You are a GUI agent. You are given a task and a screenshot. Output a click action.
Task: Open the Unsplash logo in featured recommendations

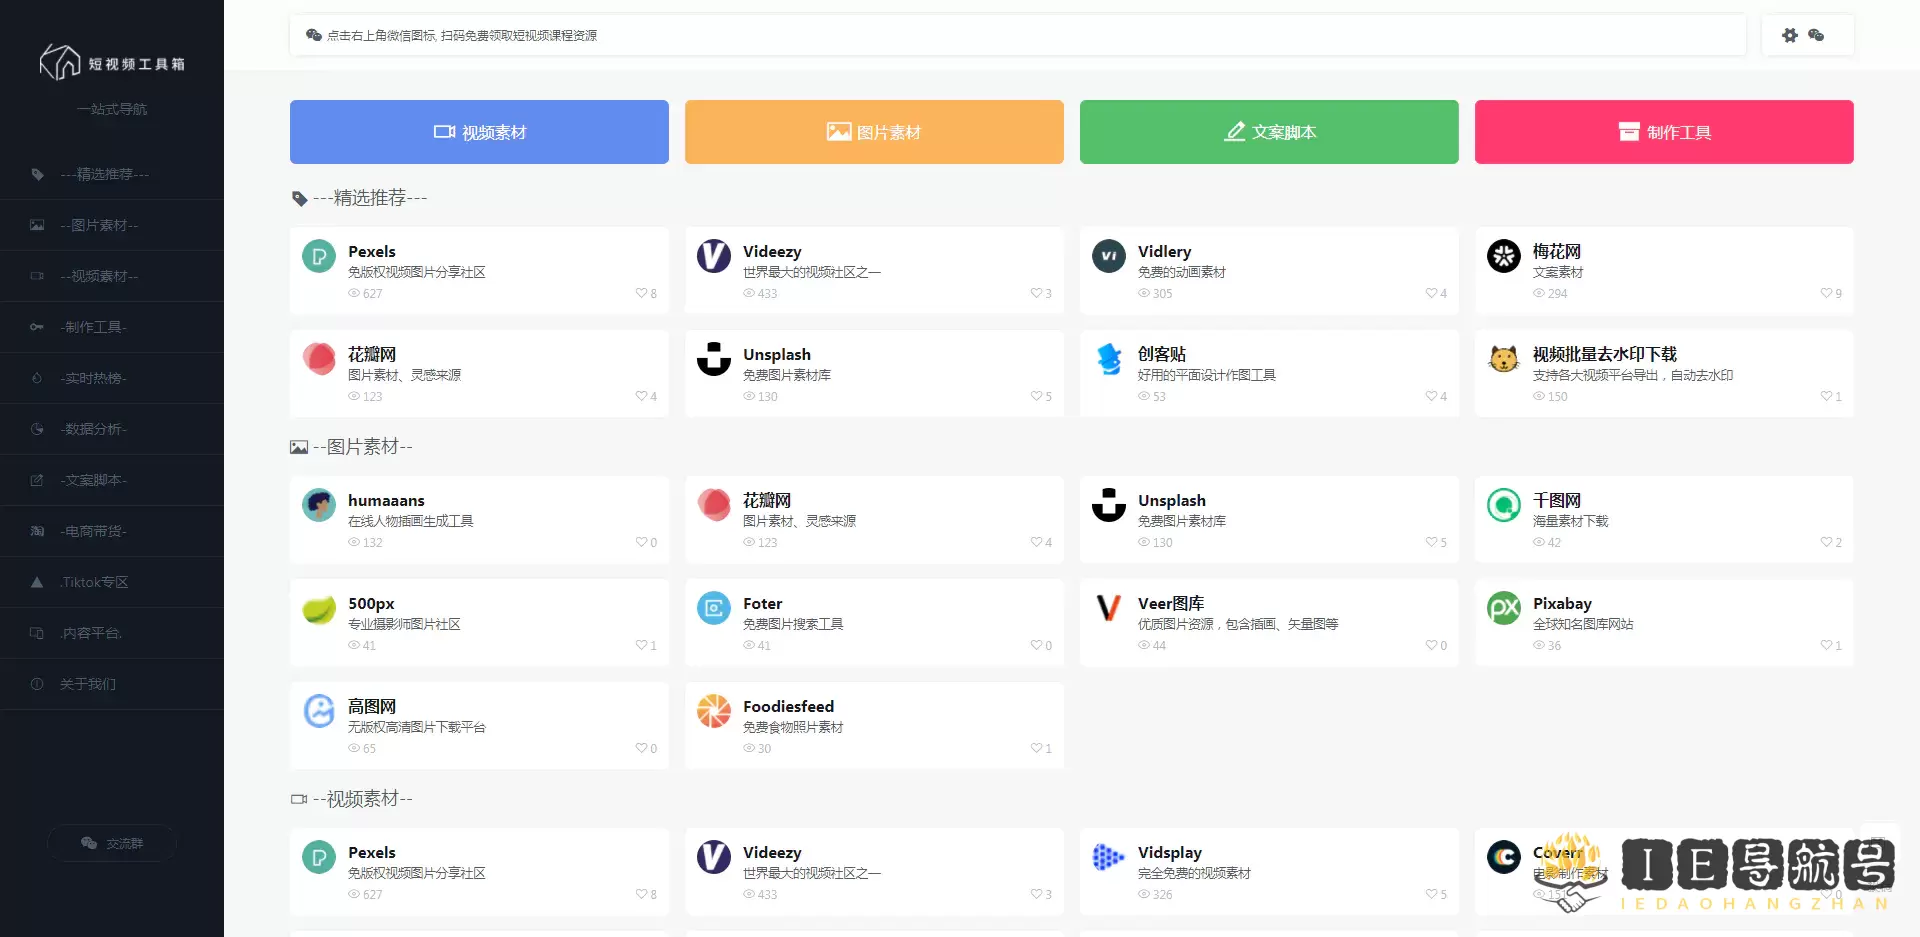click(x=713, y=359)
